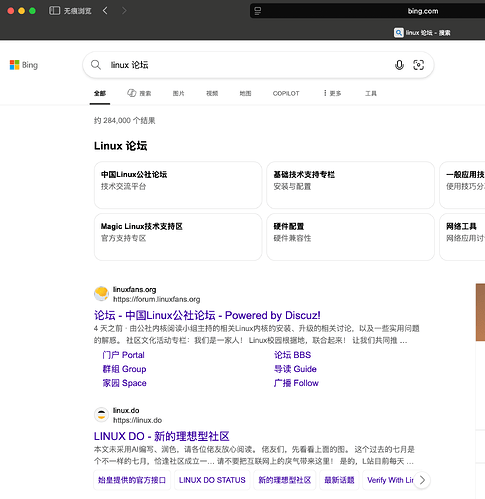Open the 广播 Follow sitelink
Screen dimensions: 485x499
pos(296,383)
